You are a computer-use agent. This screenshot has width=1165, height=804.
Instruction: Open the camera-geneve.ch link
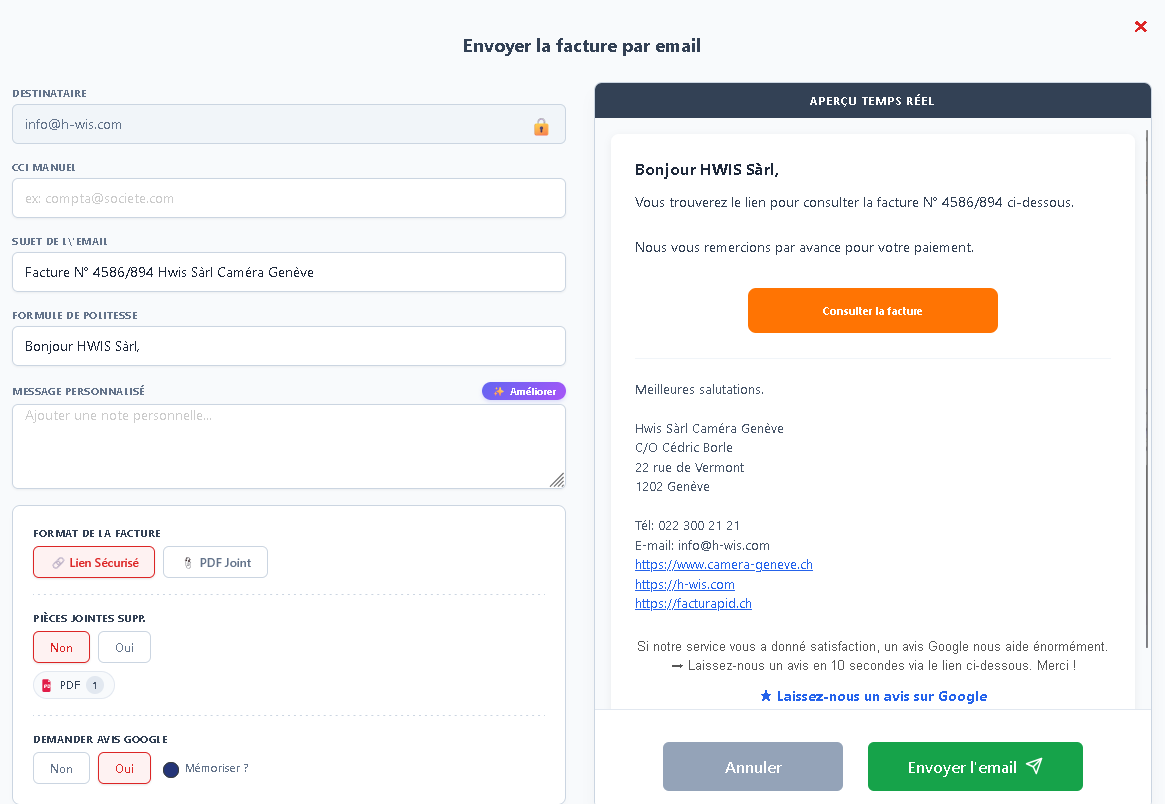click(723, 565)
